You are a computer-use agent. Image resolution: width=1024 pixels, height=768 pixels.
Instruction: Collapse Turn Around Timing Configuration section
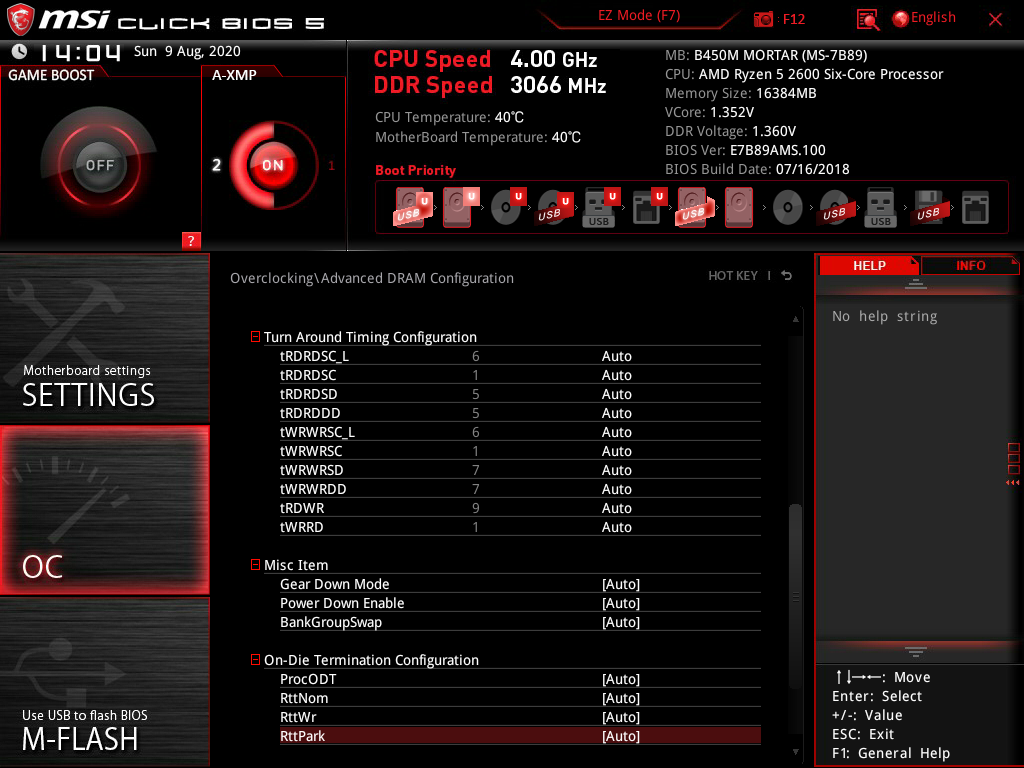click(255, 336)
